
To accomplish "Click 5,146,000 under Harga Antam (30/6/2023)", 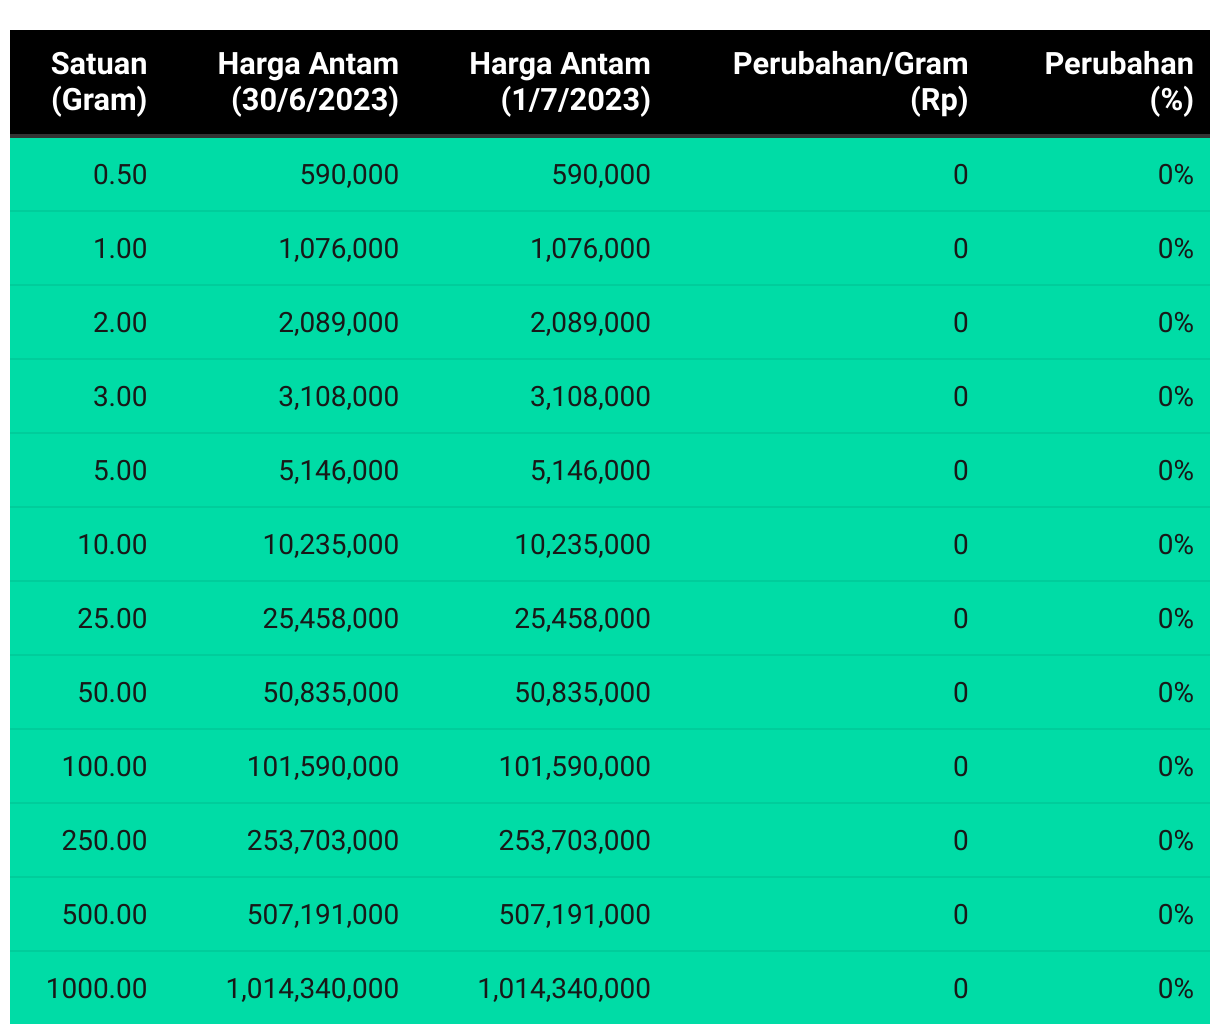I will click(x=339, y=471).
